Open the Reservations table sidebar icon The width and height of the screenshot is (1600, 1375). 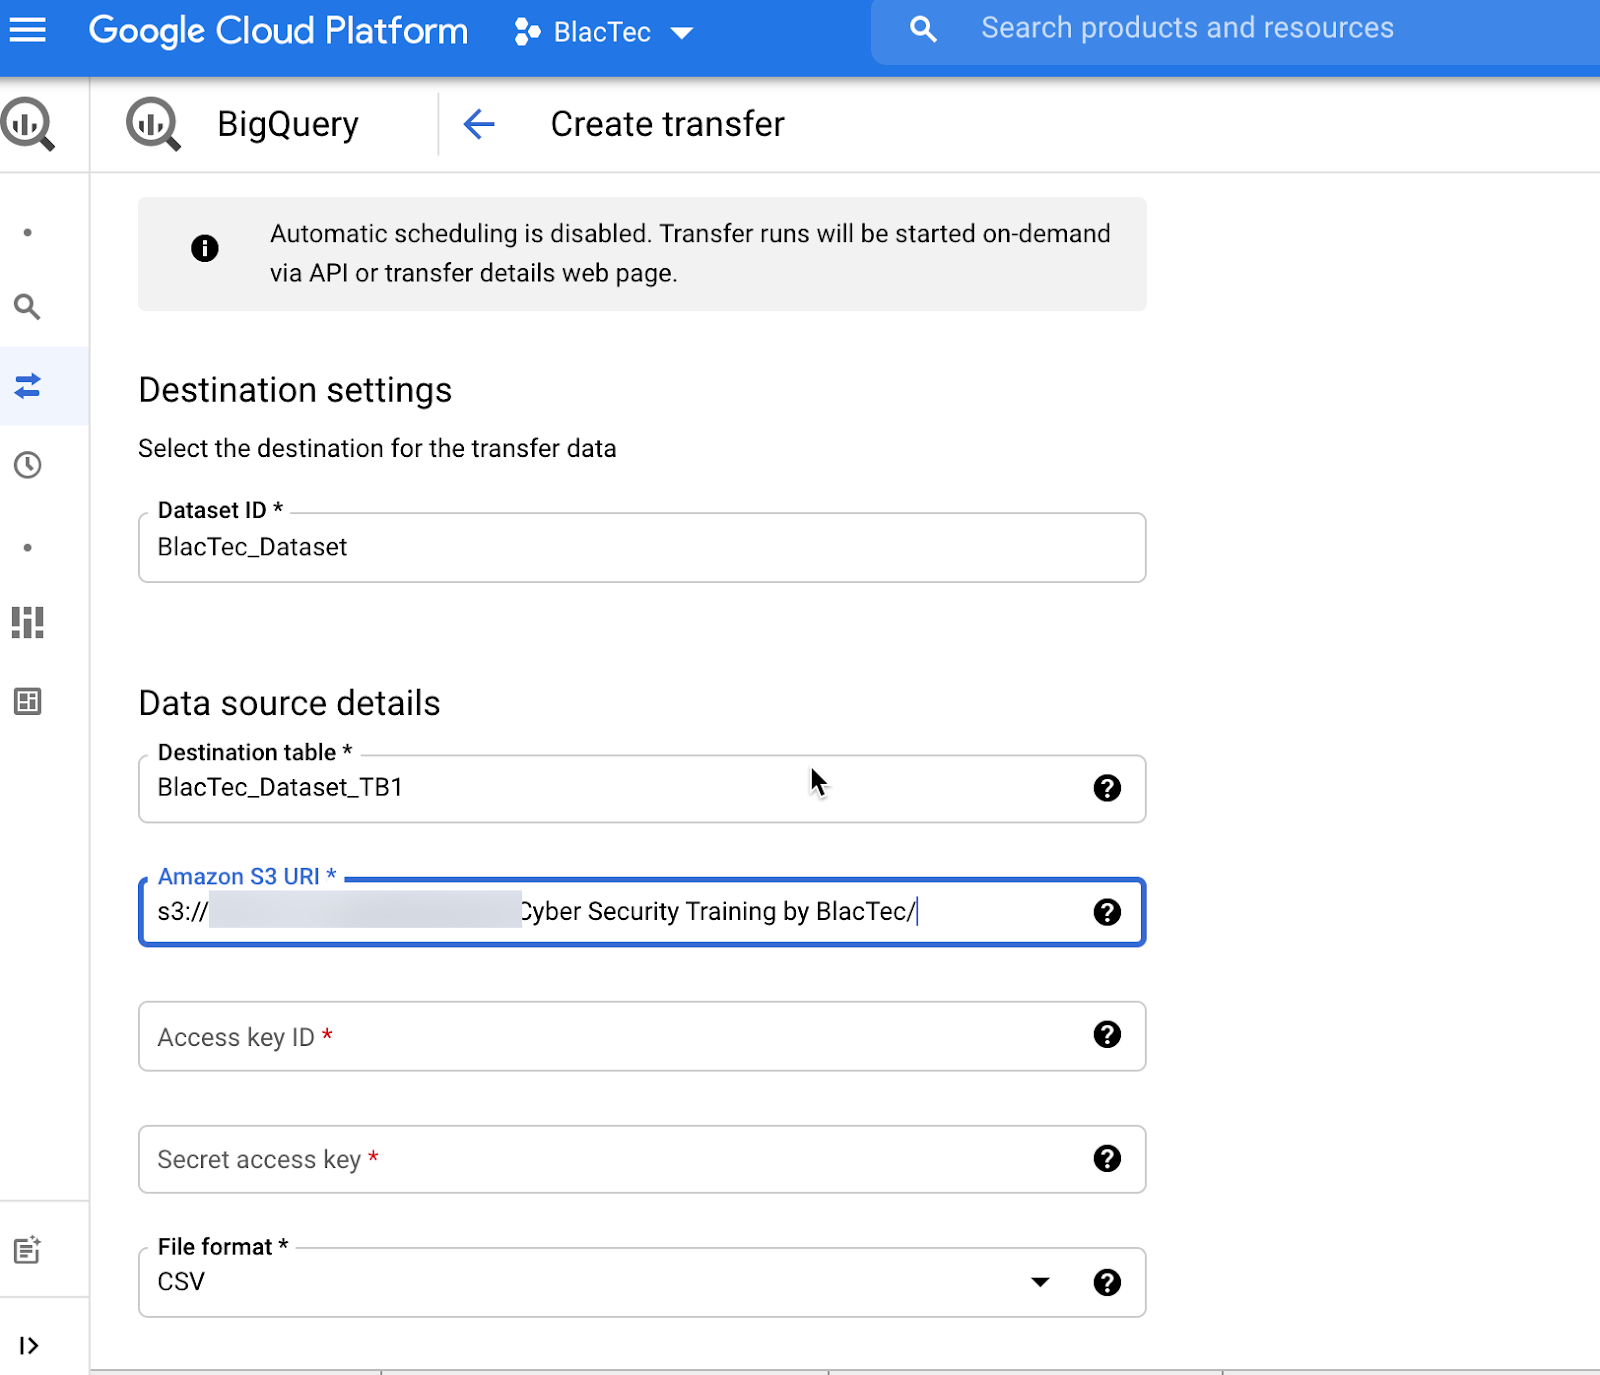pyautogui.click(x=28, y=702)
